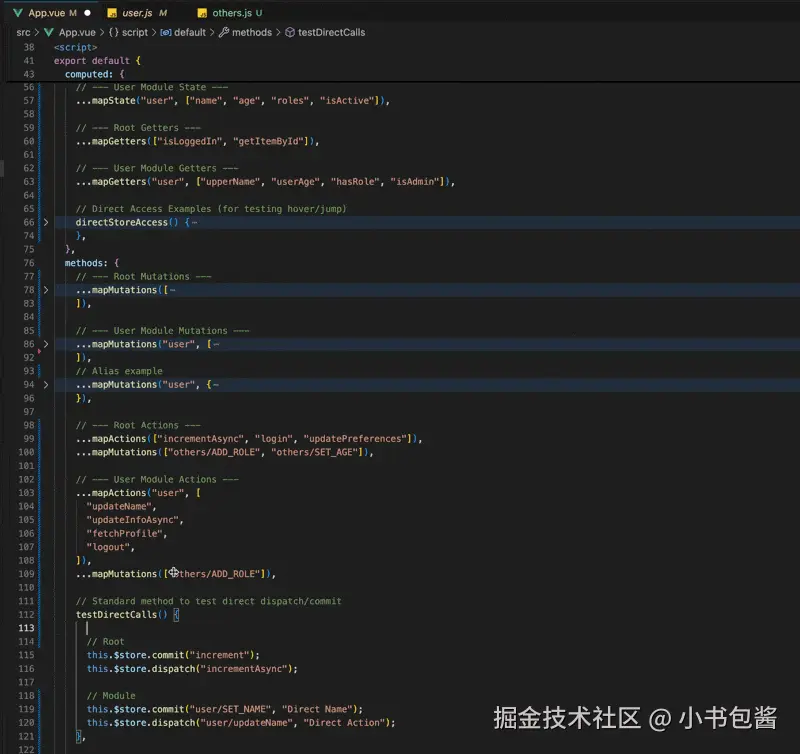
Task: Unfold the root mapMutations at line 78
Action: click(x=45, y=290)
